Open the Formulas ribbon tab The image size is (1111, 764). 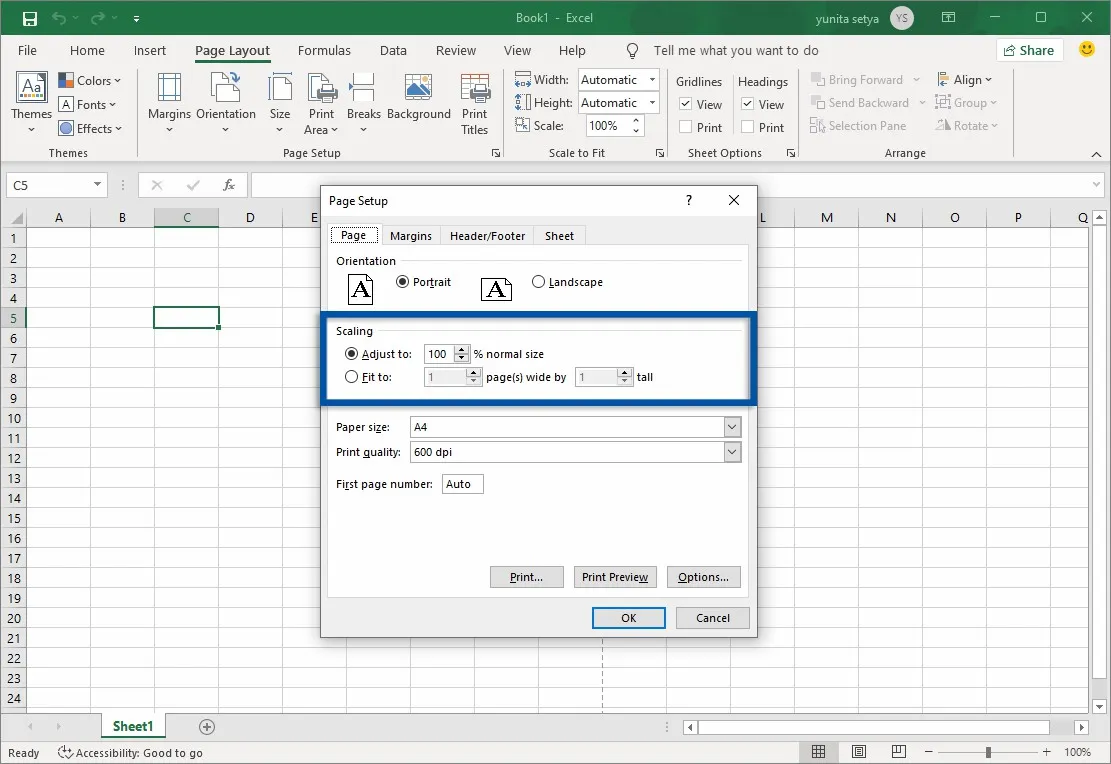point(324,50)
